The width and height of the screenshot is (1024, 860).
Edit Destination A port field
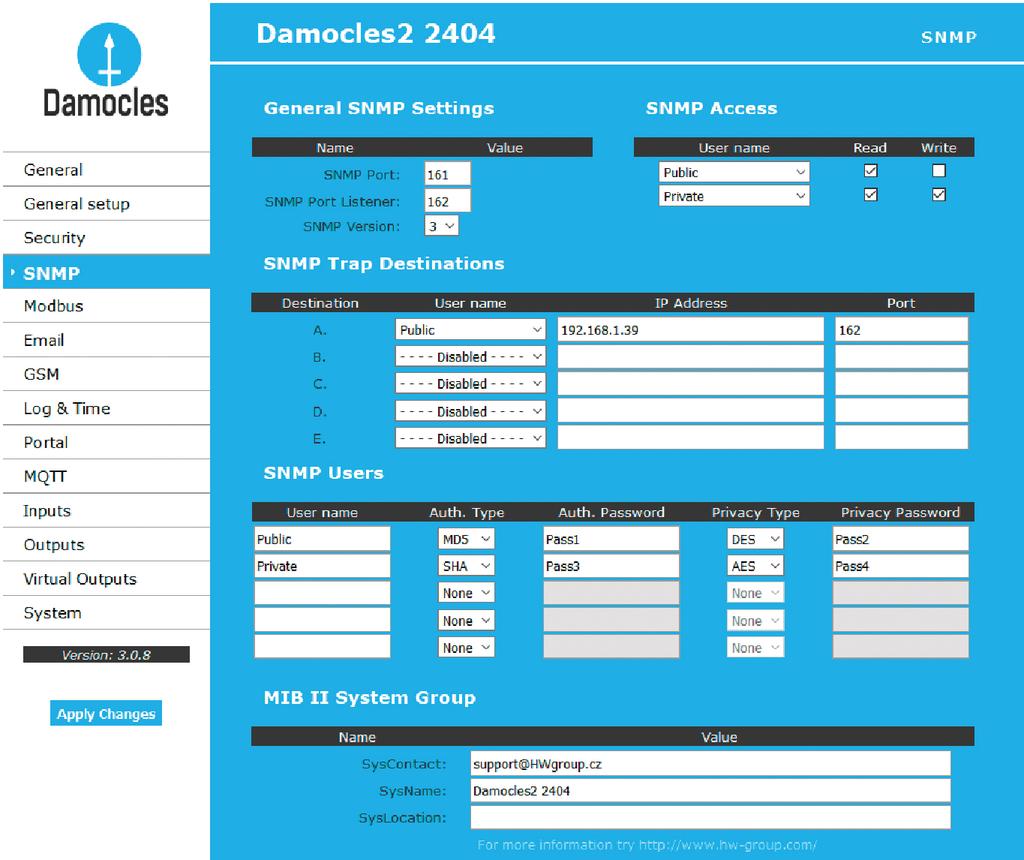(901, 330)
